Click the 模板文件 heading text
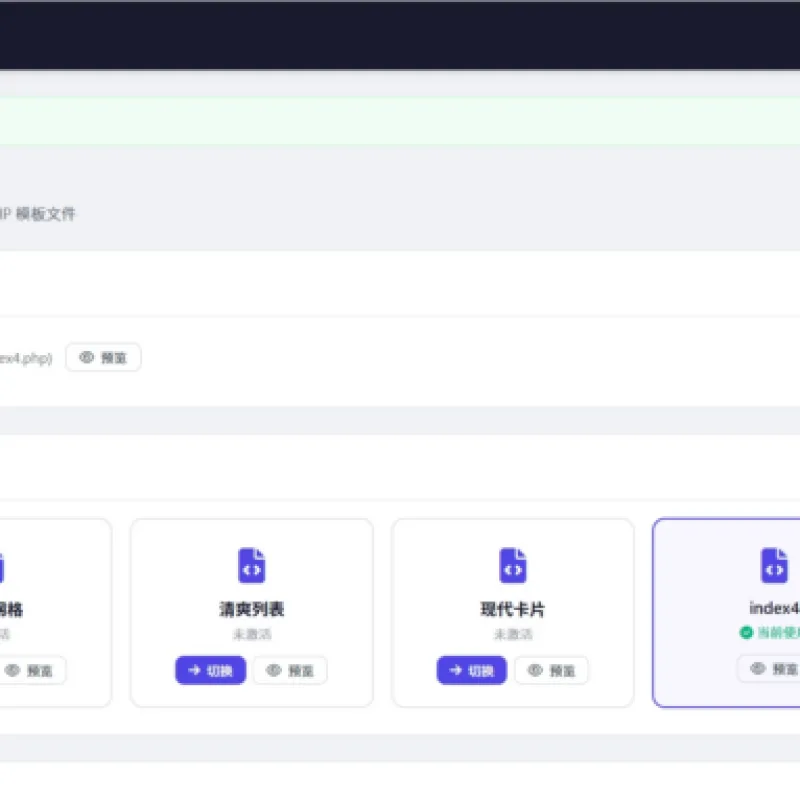 click(x=45, y=214)
